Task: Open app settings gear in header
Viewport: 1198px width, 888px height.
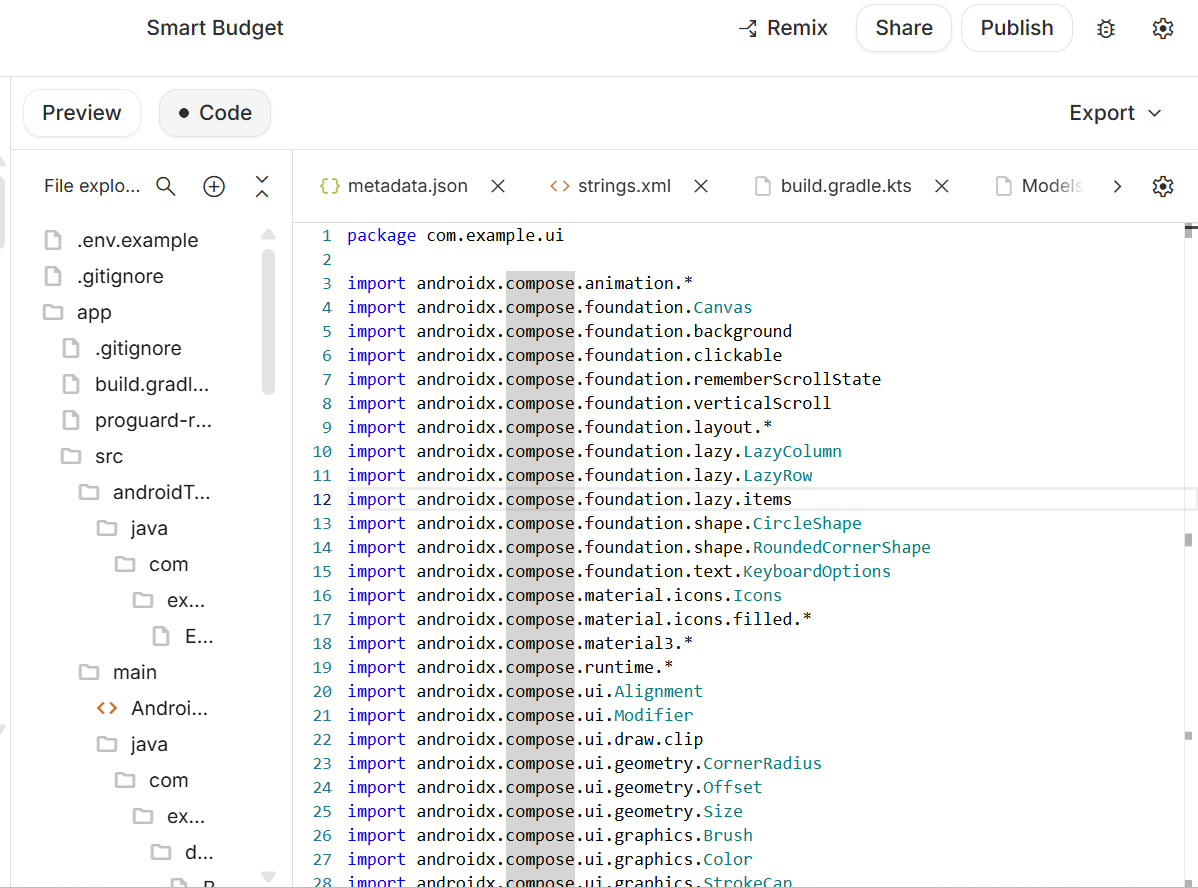Action: click(x=1163, y=29)
